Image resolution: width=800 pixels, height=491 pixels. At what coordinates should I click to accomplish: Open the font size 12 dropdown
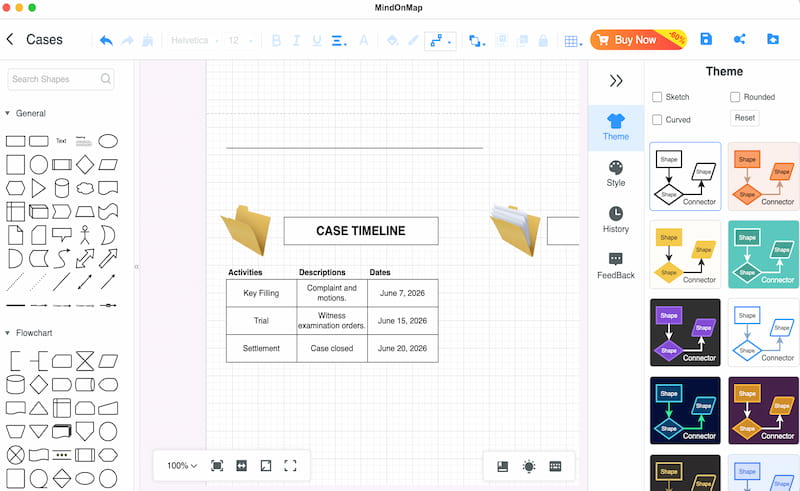pyautogui.click(x=241, y=40)
